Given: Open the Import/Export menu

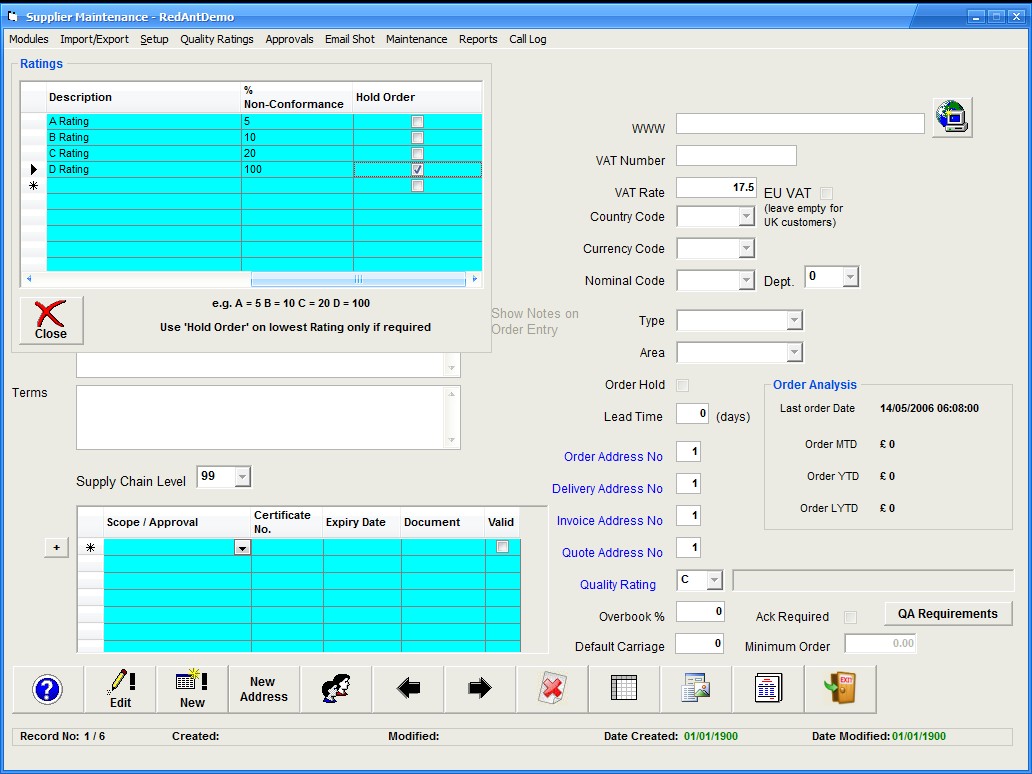Looking at the screenshot, I should pyautogui.click(x=94, y=39).
